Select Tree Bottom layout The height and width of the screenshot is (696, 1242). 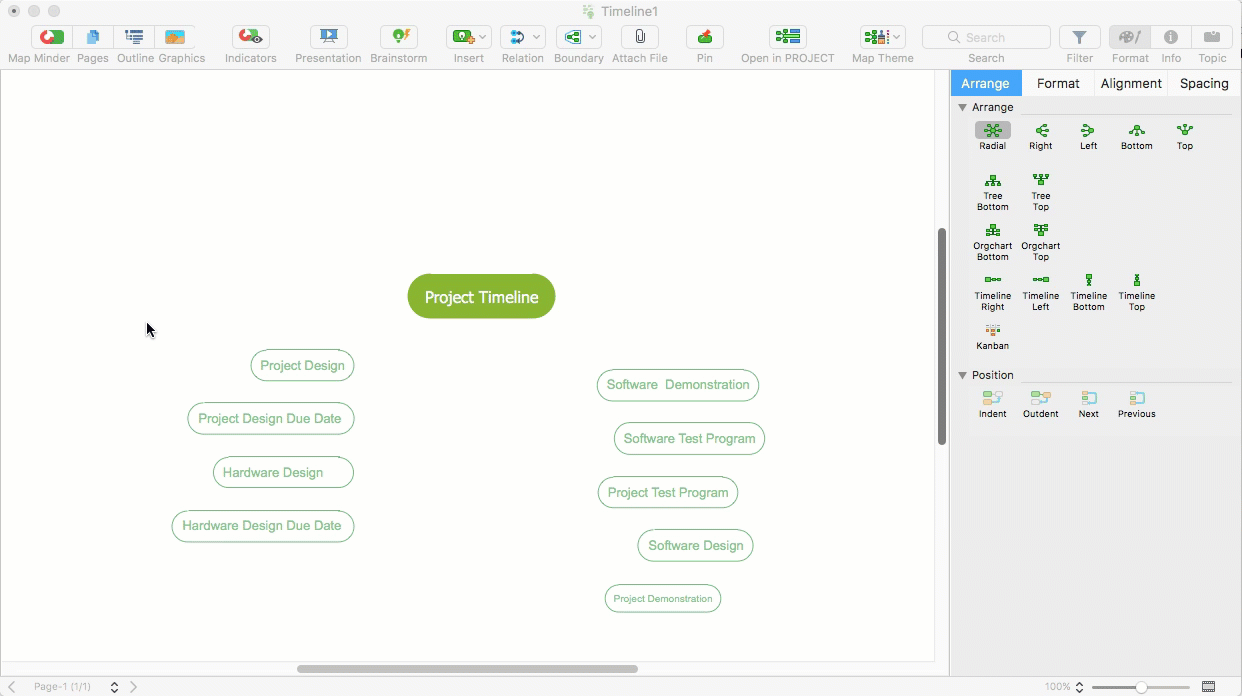point(993,192)
